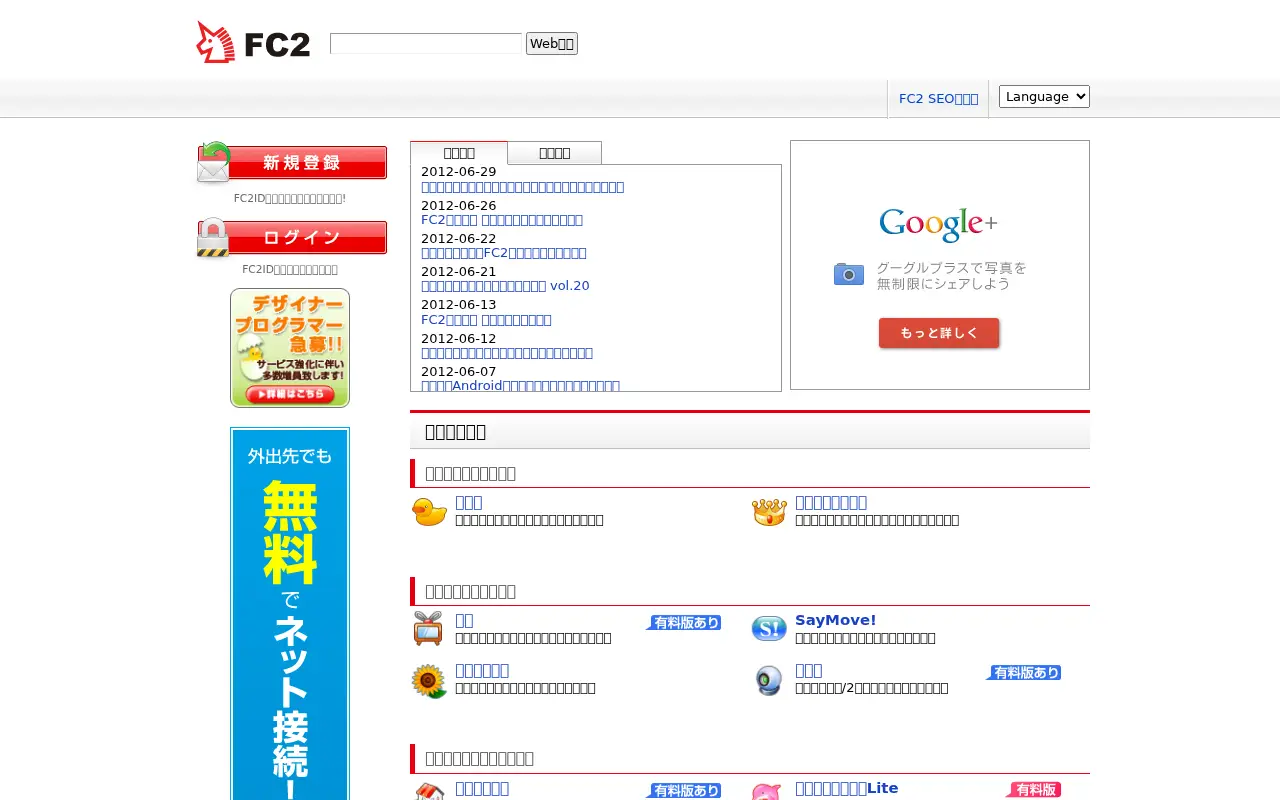Open the SayMove! blue S! icon
Screen dimensions: 1280x800
tap(769, 628)
